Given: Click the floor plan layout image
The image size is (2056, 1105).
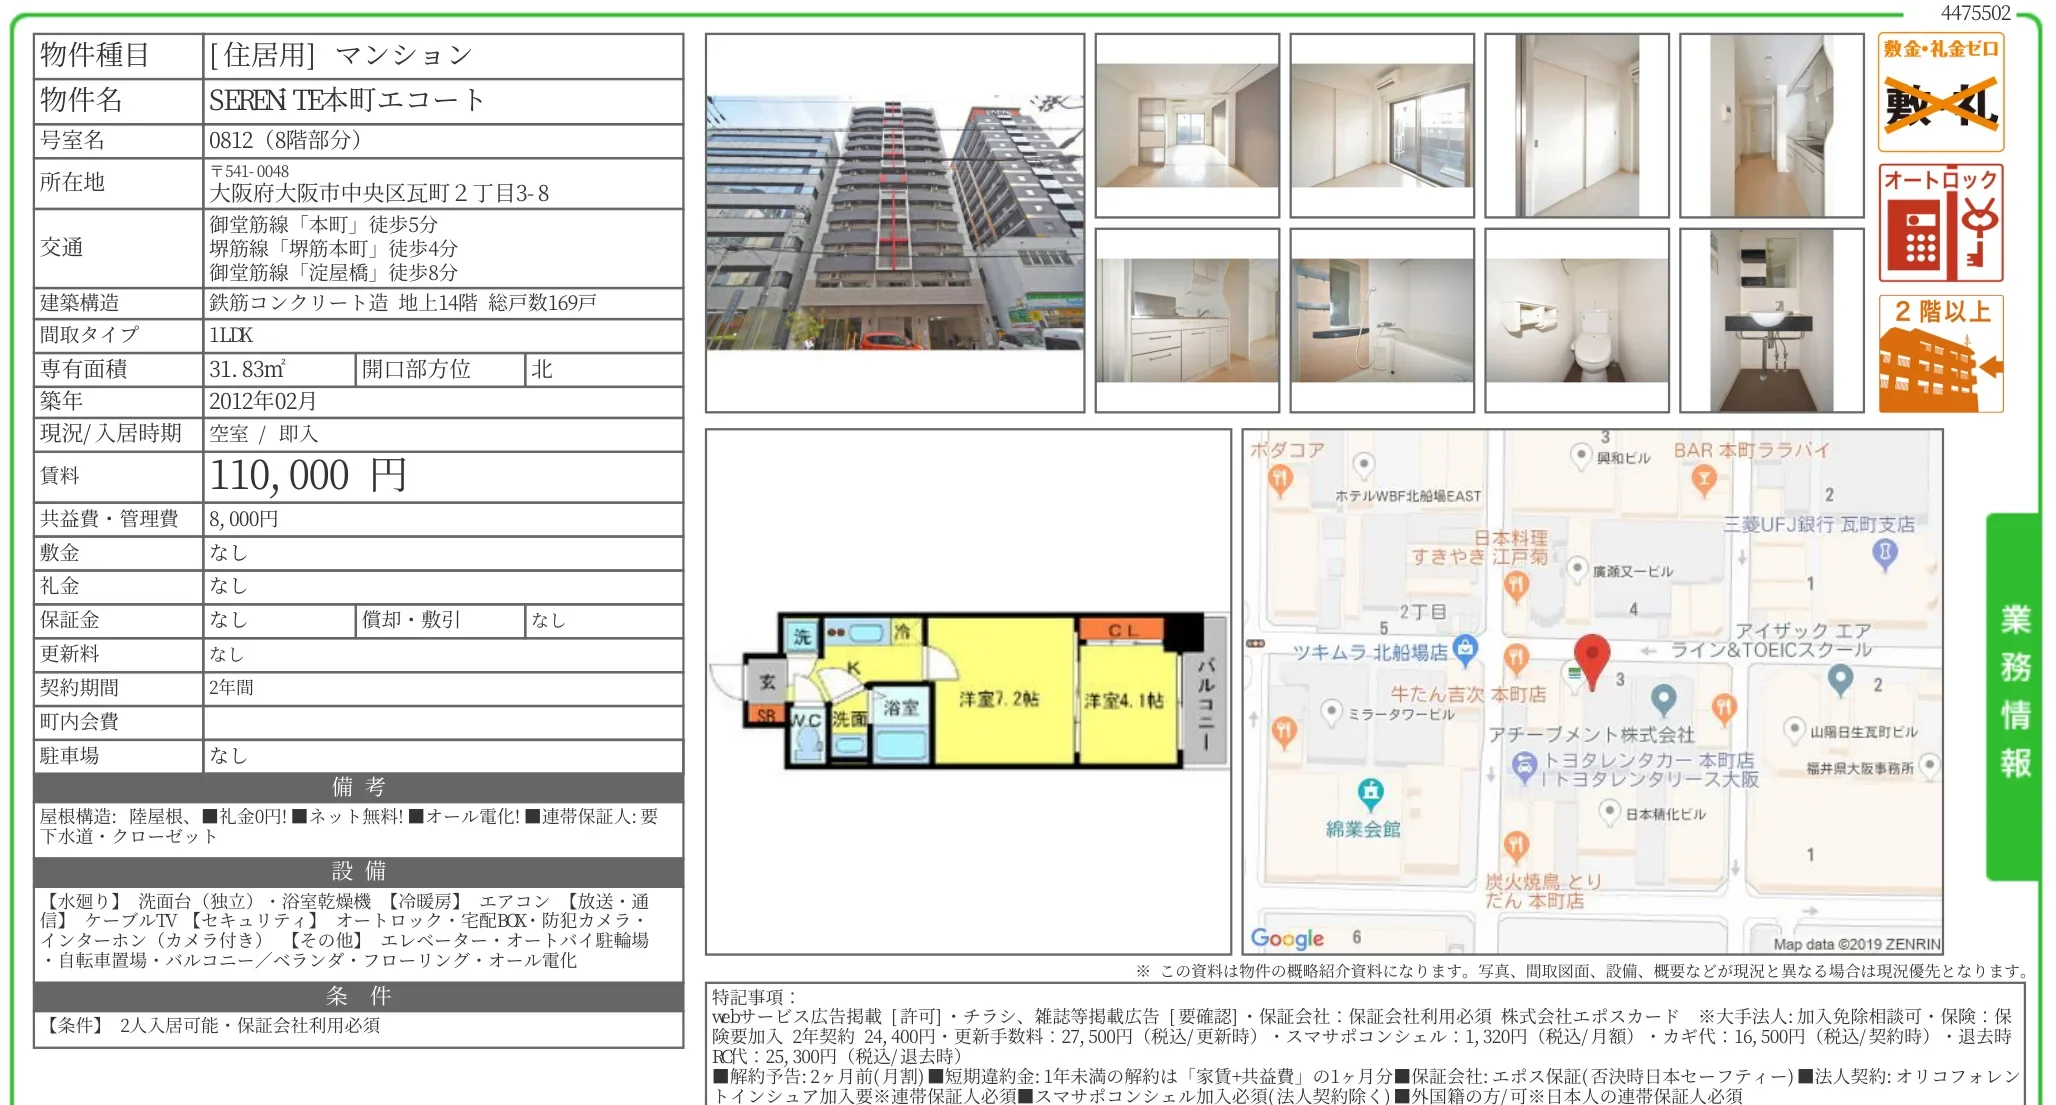Looking at the screenshot, I should click(x=968, y=690).
